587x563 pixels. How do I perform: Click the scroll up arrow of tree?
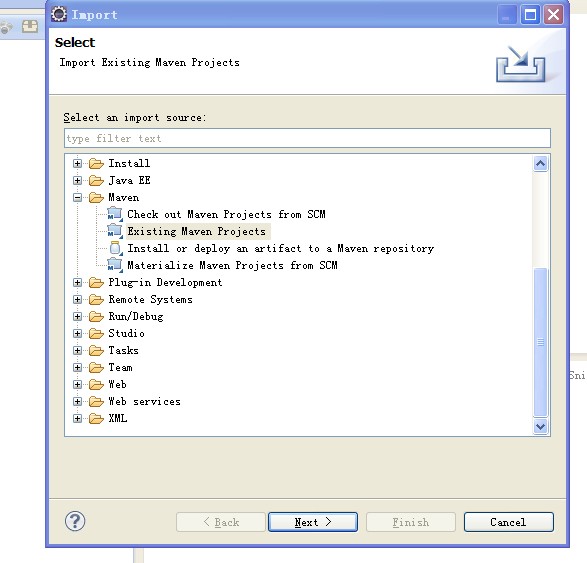pos(540,164)
